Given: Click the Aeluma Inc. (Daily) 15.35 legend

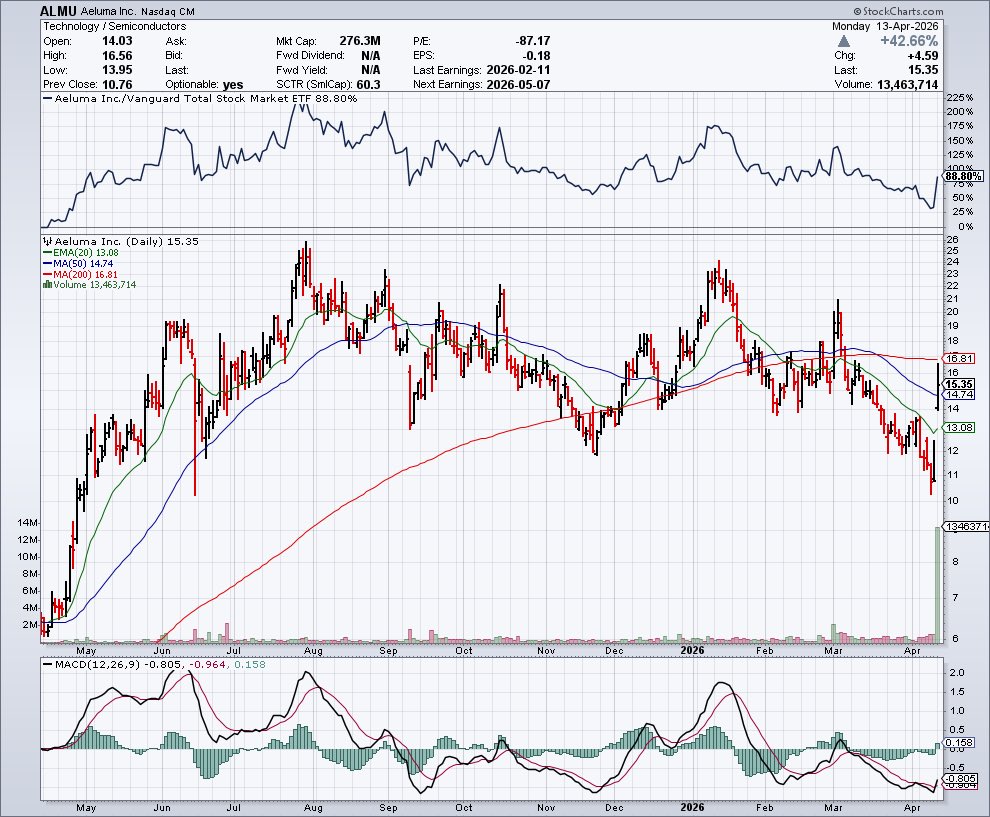Looking at the screenshot, I should 121,241.
